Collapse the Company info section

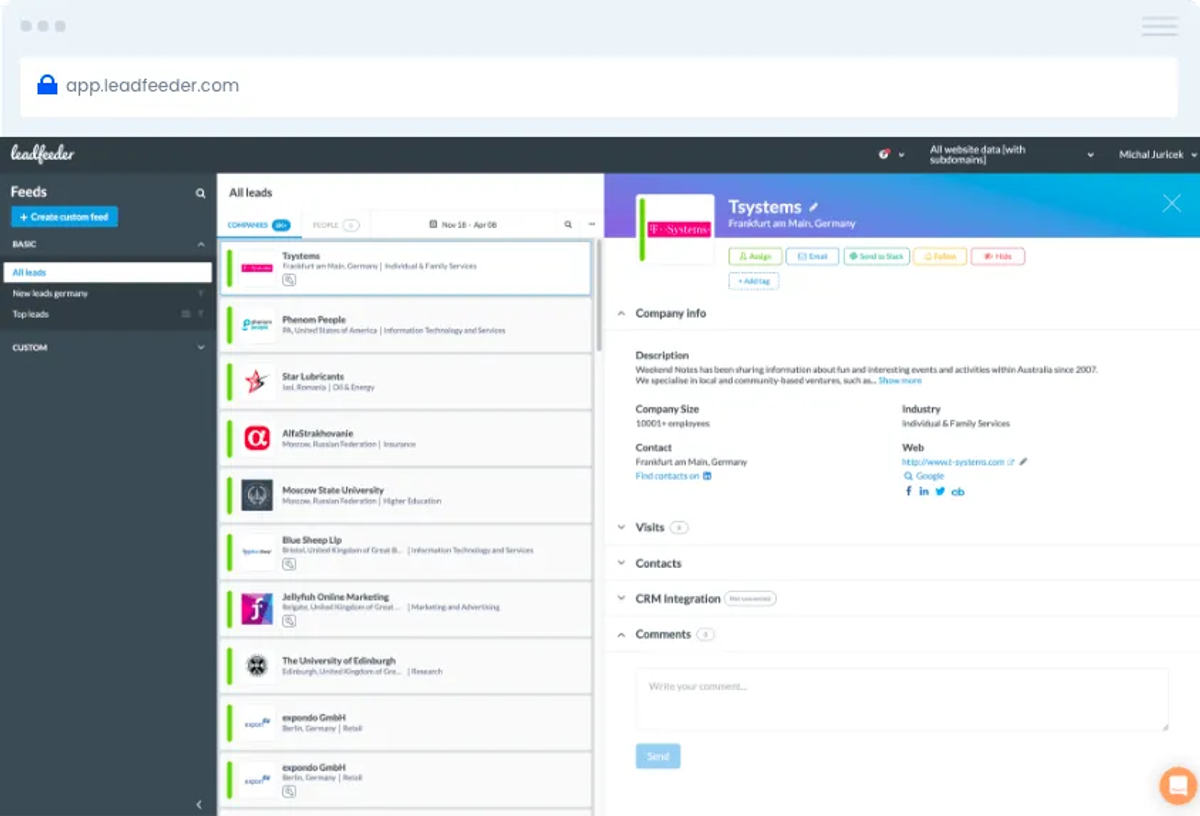tap(622, 313)
